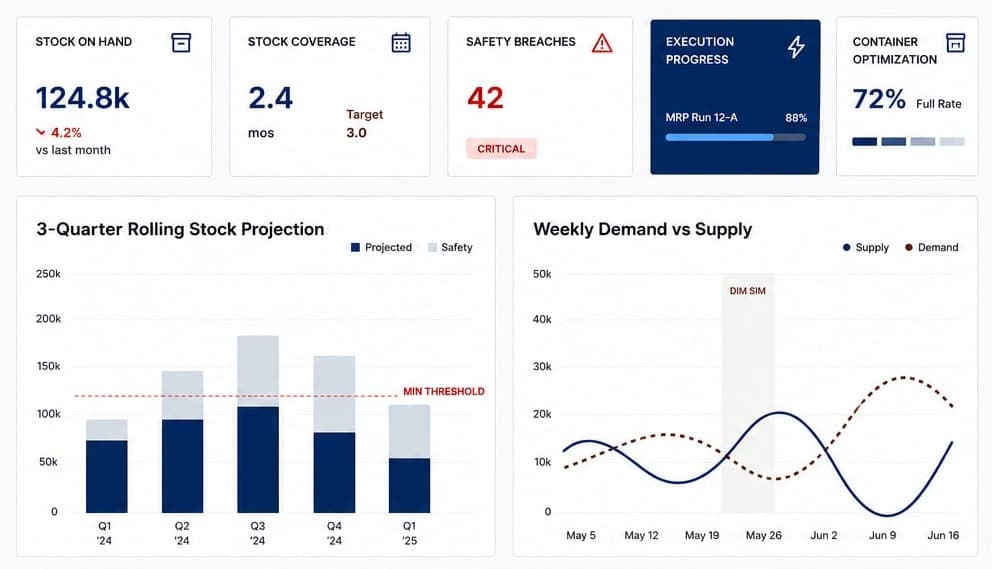This screenshot has height=569, width=992.
Task: Click the STOCK ON HAND heading
Action: point(84,42)
